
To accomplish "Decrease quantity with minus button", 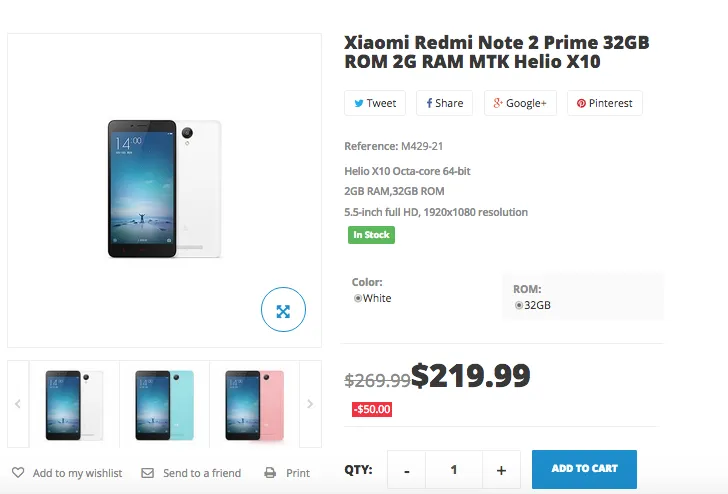I will coord(406,470).
